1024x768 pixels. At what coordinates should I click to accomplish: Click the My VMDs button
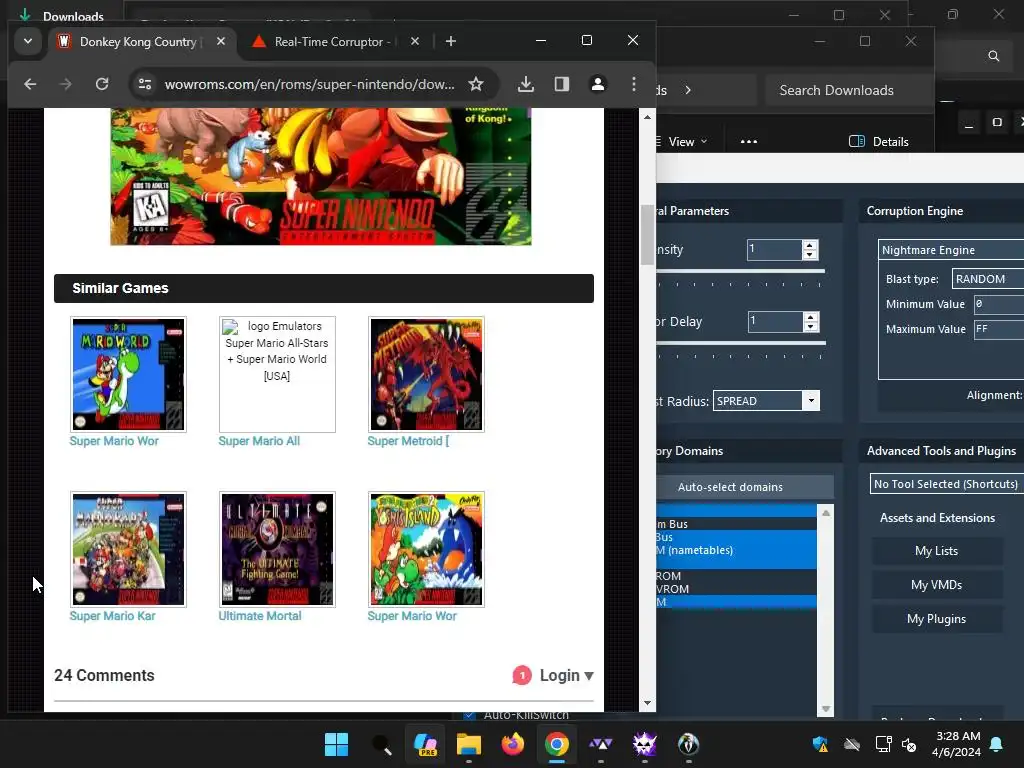[x=936, y=585]
